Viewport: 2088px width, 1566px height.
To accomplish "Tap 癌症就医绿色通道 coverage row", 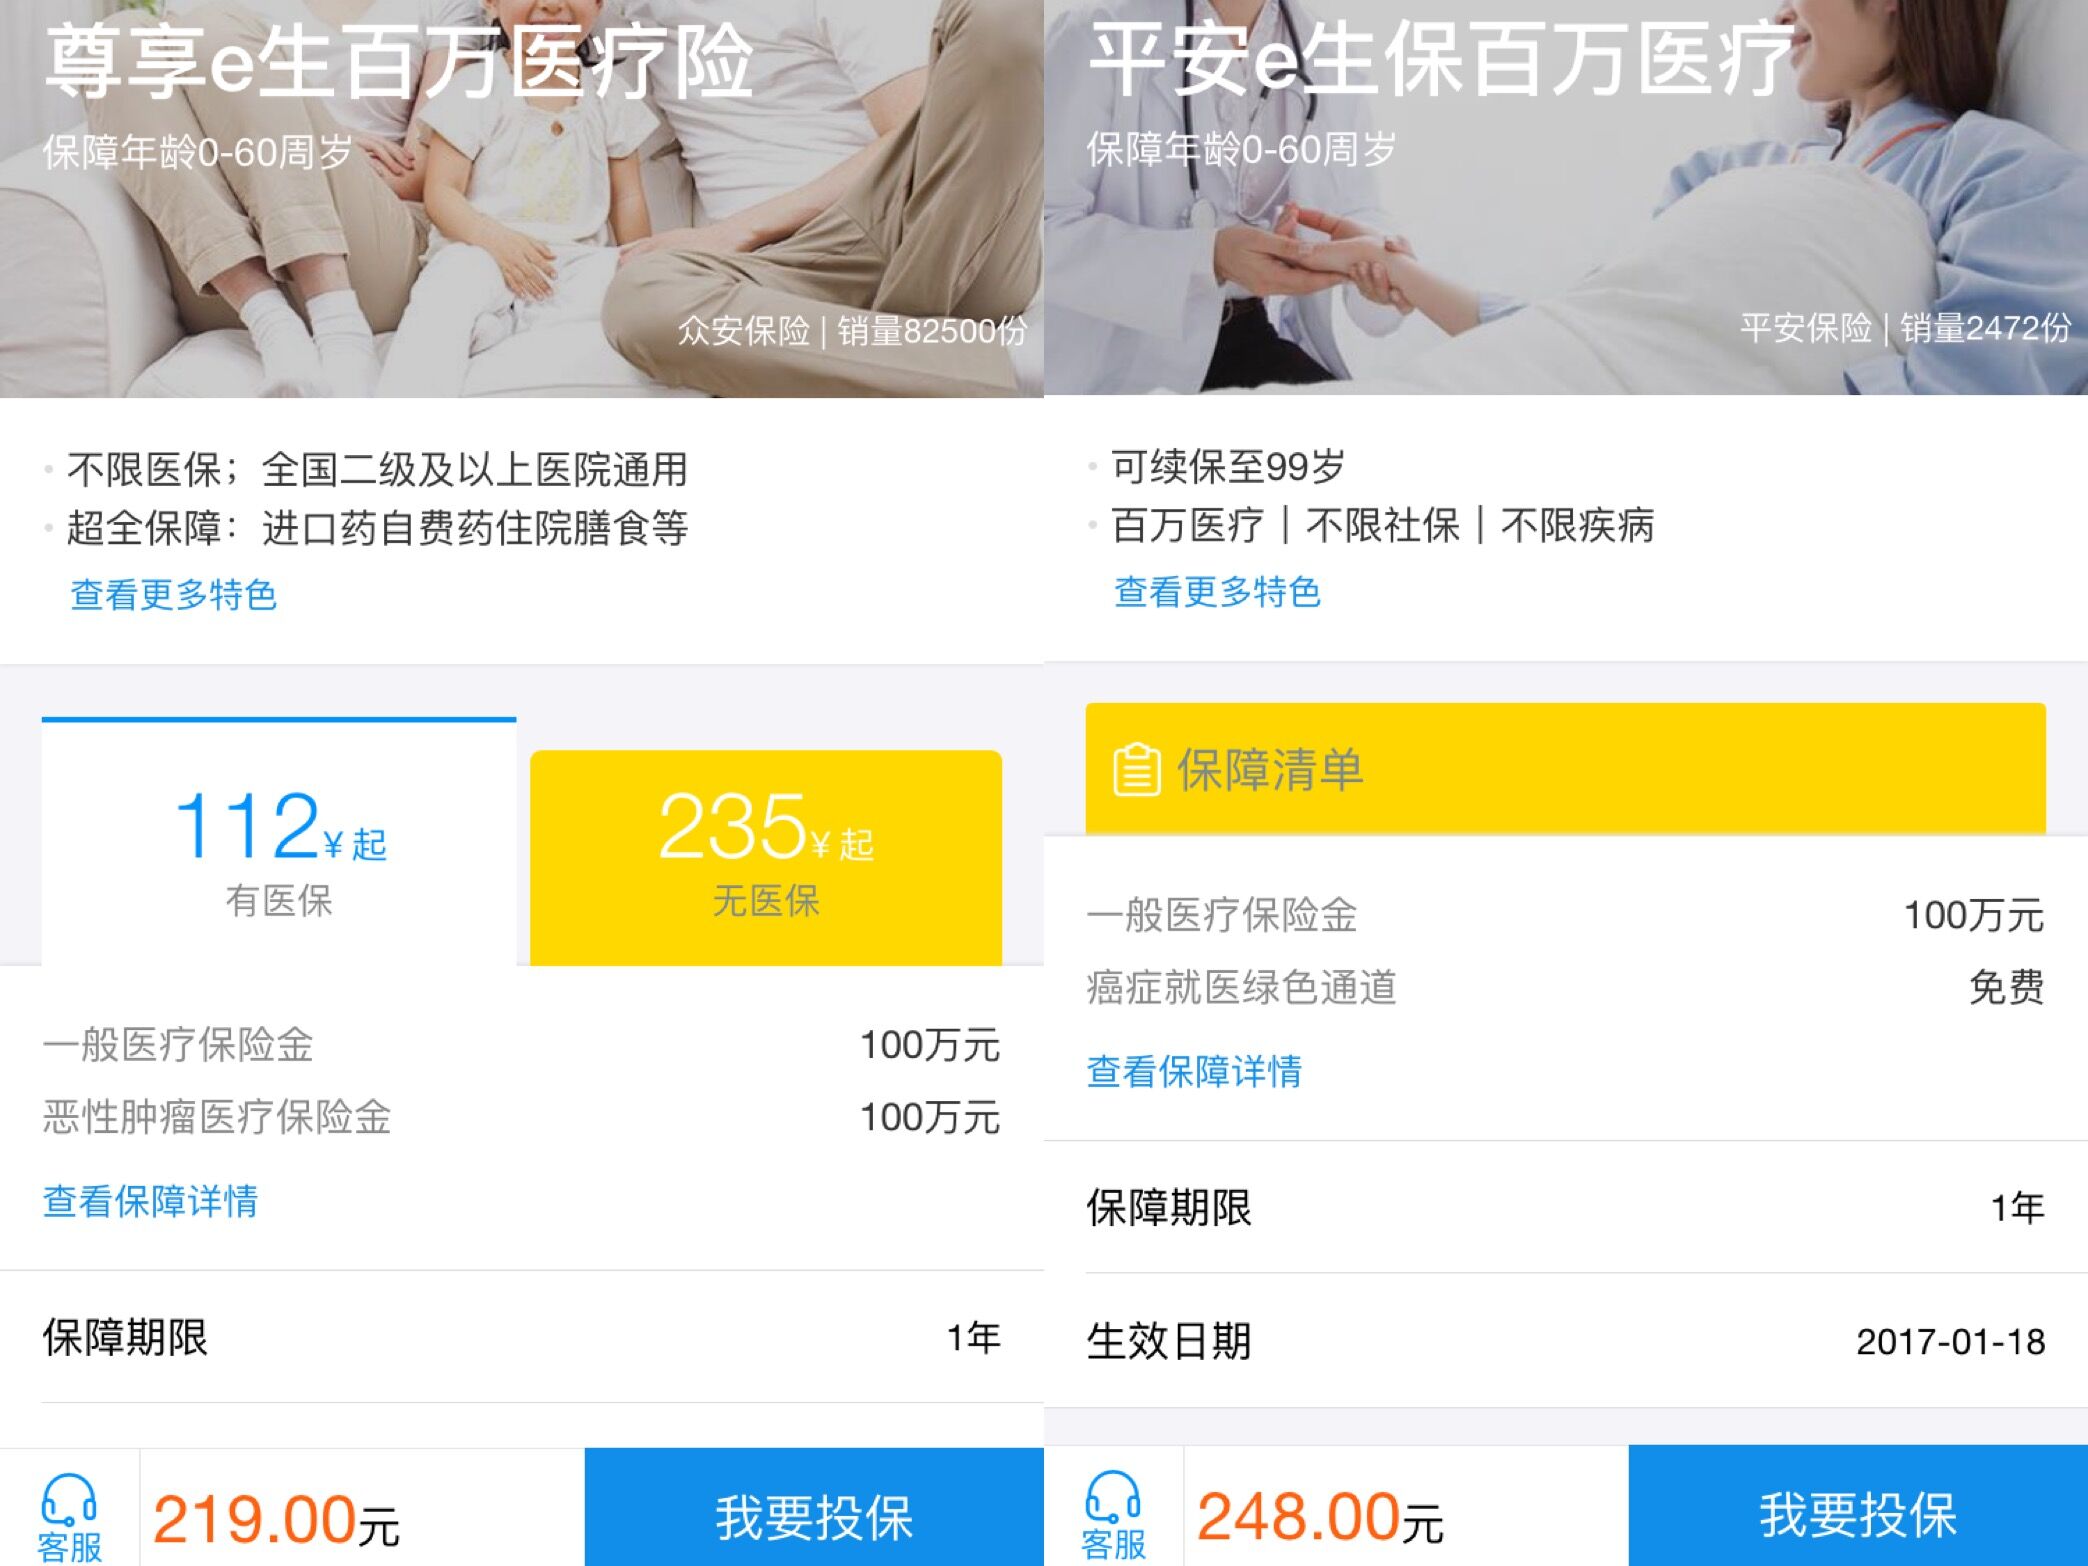I will 1566,988.
